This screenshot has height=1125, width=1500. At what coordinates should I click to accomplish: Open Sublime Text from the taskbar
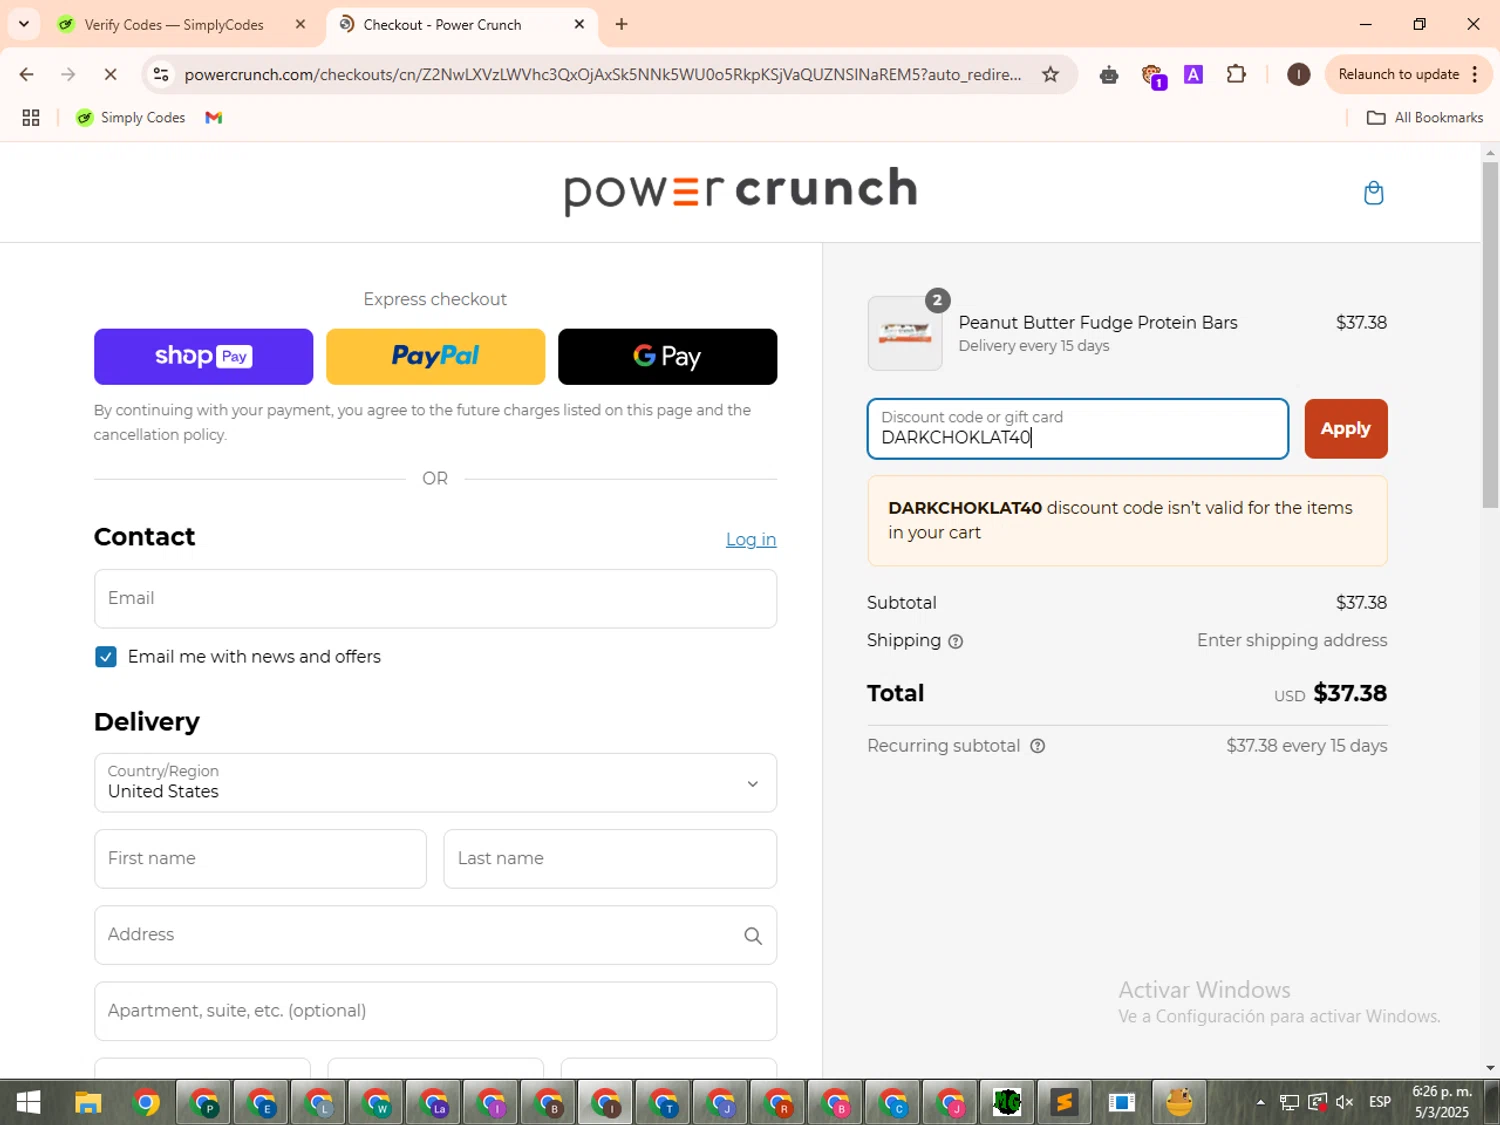tap(1064, 1103)
